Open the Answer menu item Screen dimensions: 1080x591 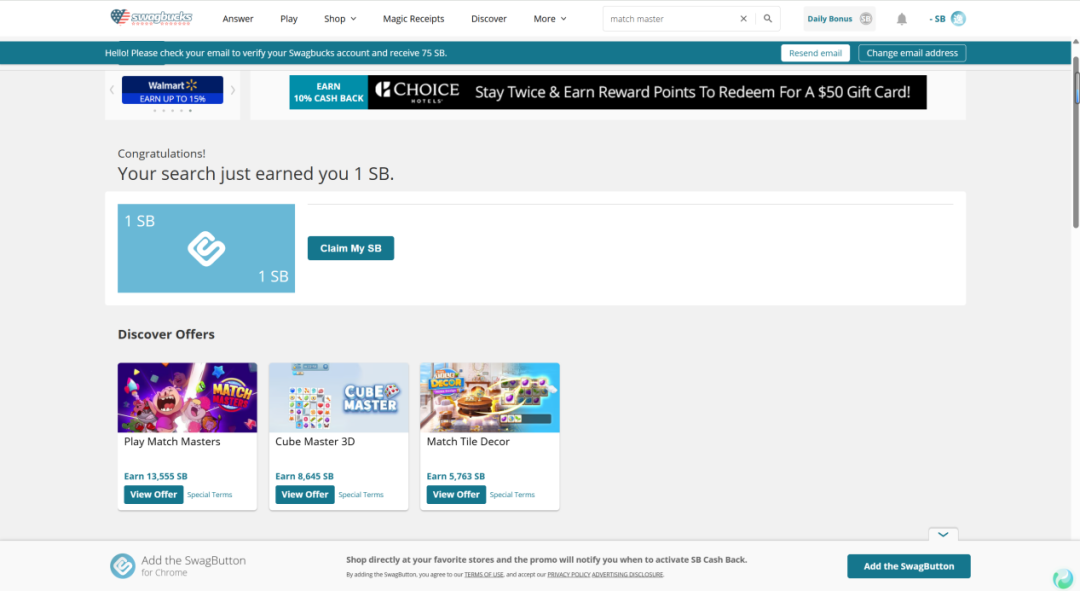238,19
